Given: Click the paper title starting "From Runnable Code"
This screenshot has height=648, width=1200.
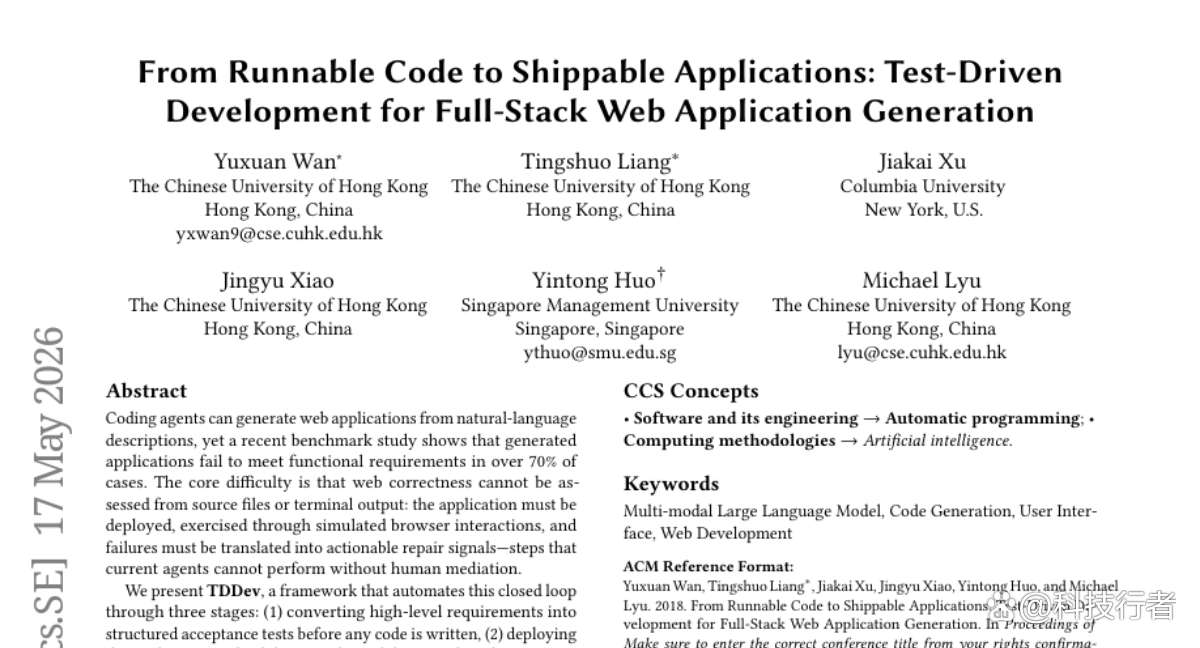Looking at the screenshot, I should click(x=600, y=91).
